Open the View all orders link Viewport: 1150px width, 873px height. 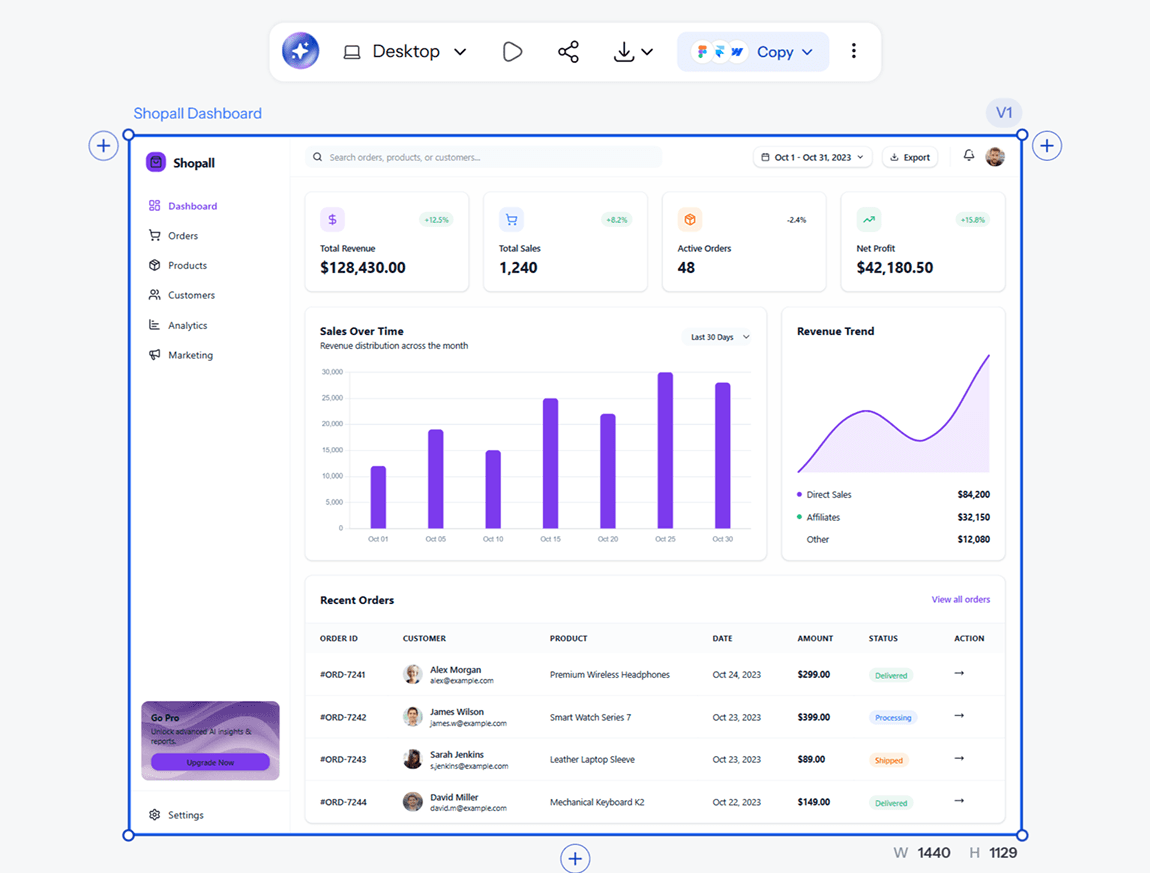point(961,599)
